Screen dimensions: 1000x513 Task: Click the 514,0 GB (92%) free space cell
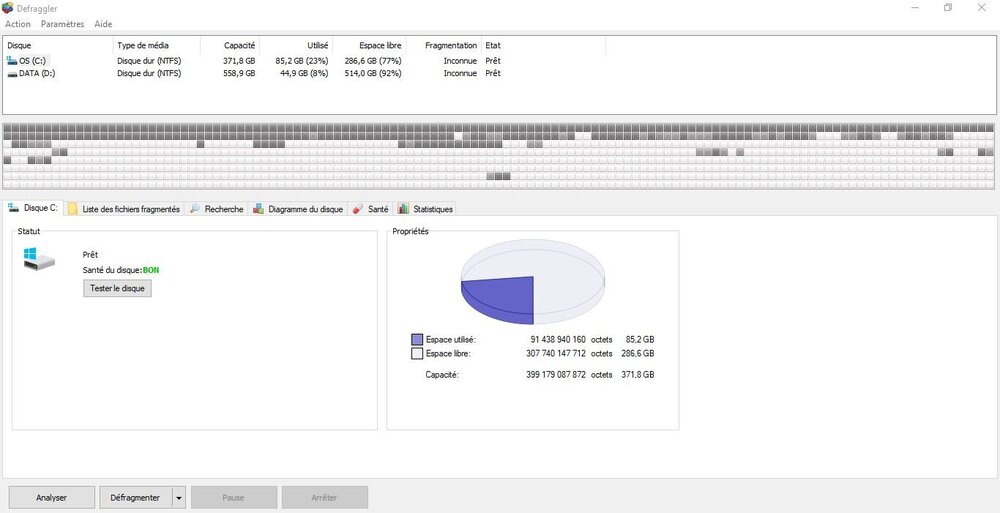373,73
